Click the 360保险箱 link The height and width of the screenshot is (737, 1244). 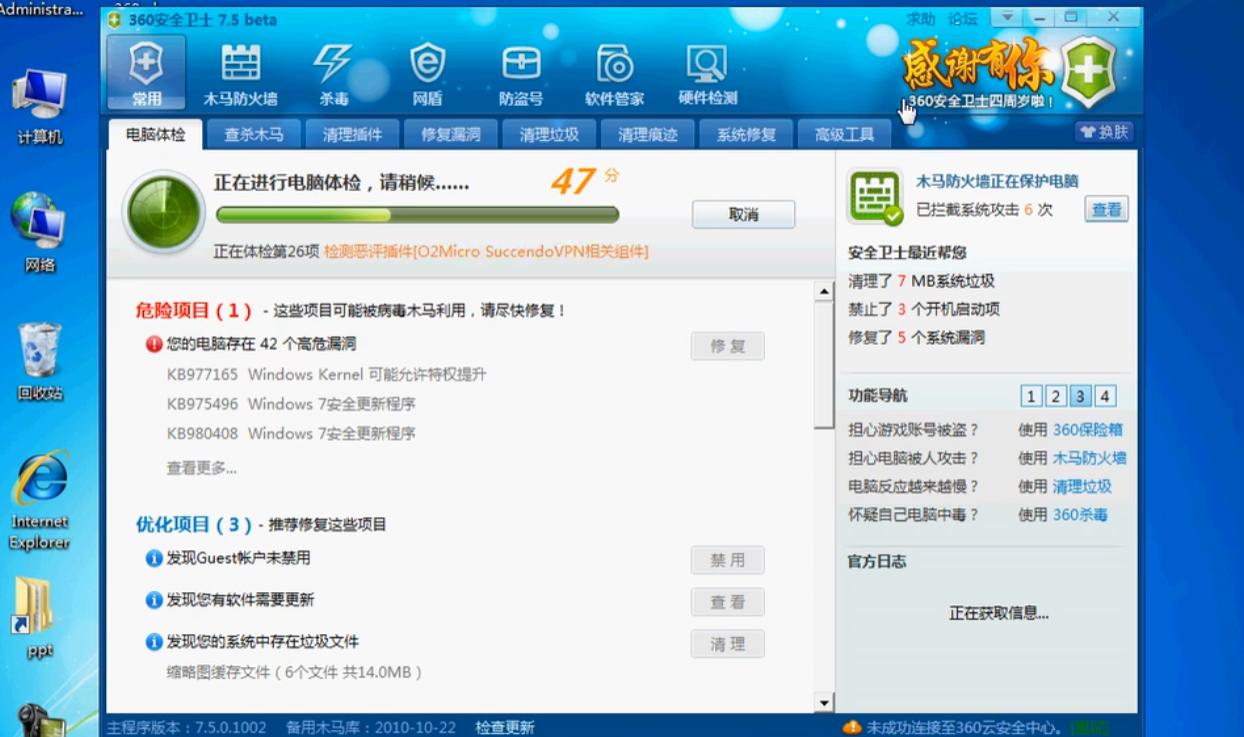click(1088, 430)
